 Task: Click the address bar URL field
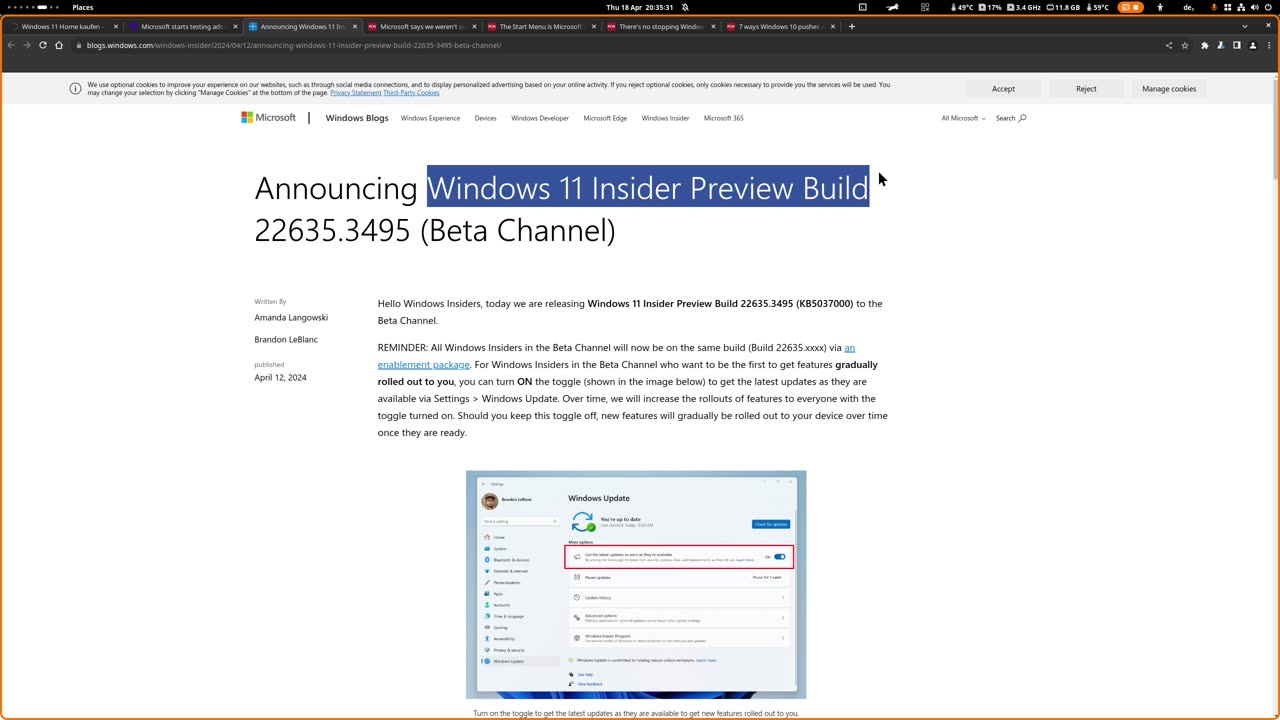pos(620,45)
